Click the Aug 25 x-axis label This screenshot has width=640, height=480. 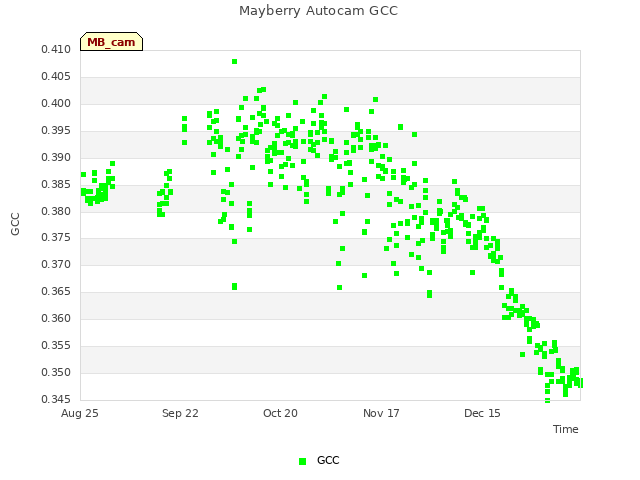click(x=80, y=413)
